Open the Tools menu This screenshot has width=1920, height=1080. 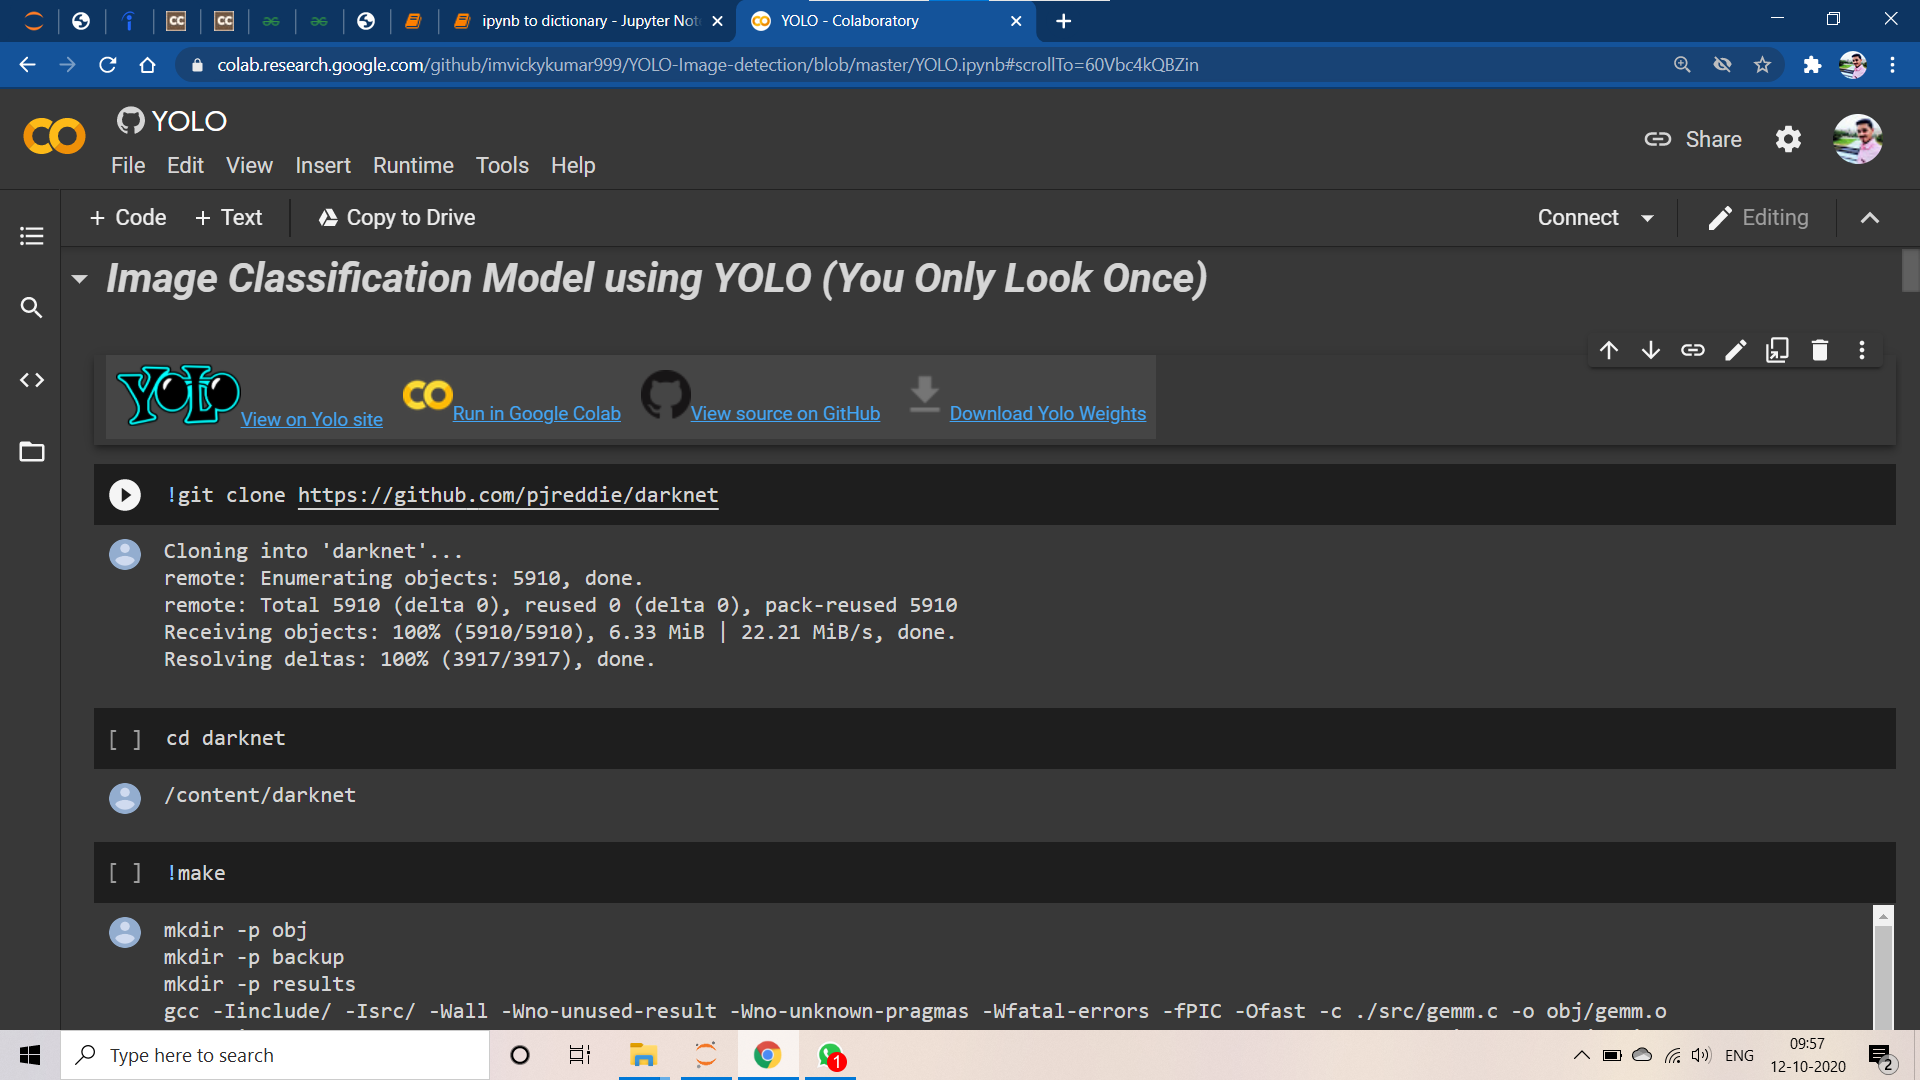coord(502,165)
